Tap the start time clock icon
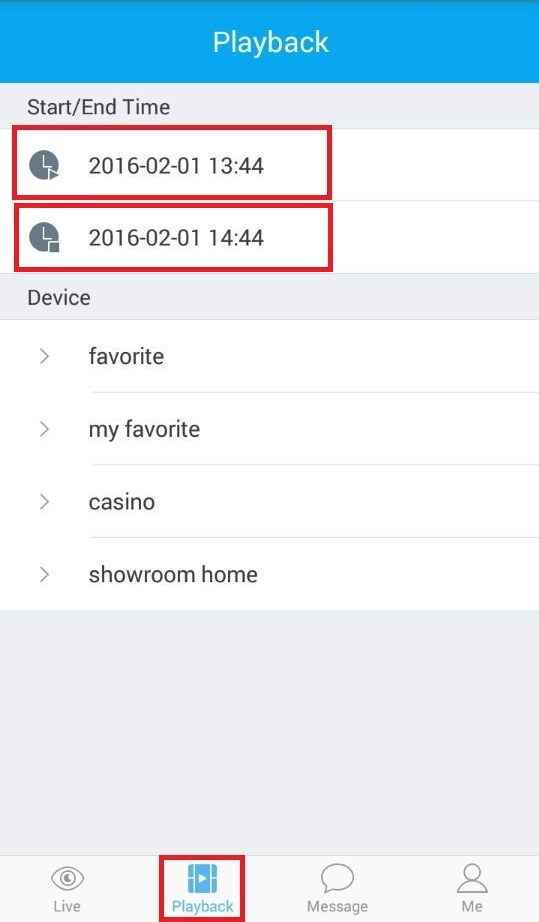539x922 pixels. [x=45, y=165]
